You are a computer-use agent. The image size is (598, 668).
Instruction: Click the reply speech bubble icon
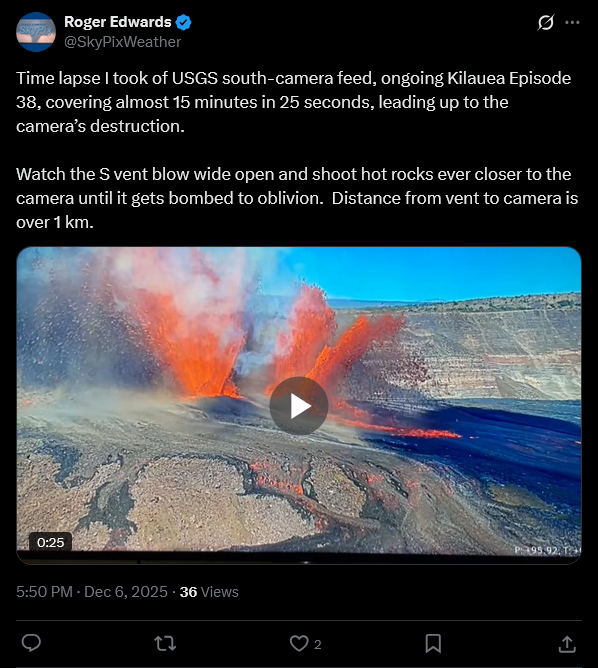pyautogui.click(x=31, y=643)
